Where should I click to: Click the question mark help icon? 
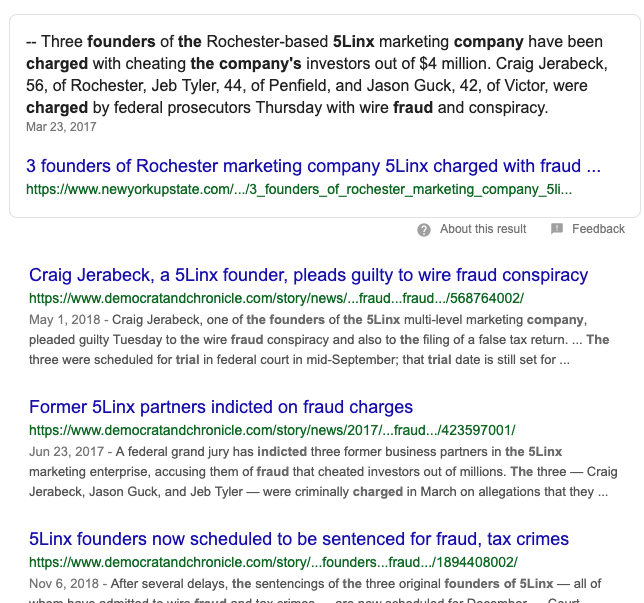[x=424, y=230]
